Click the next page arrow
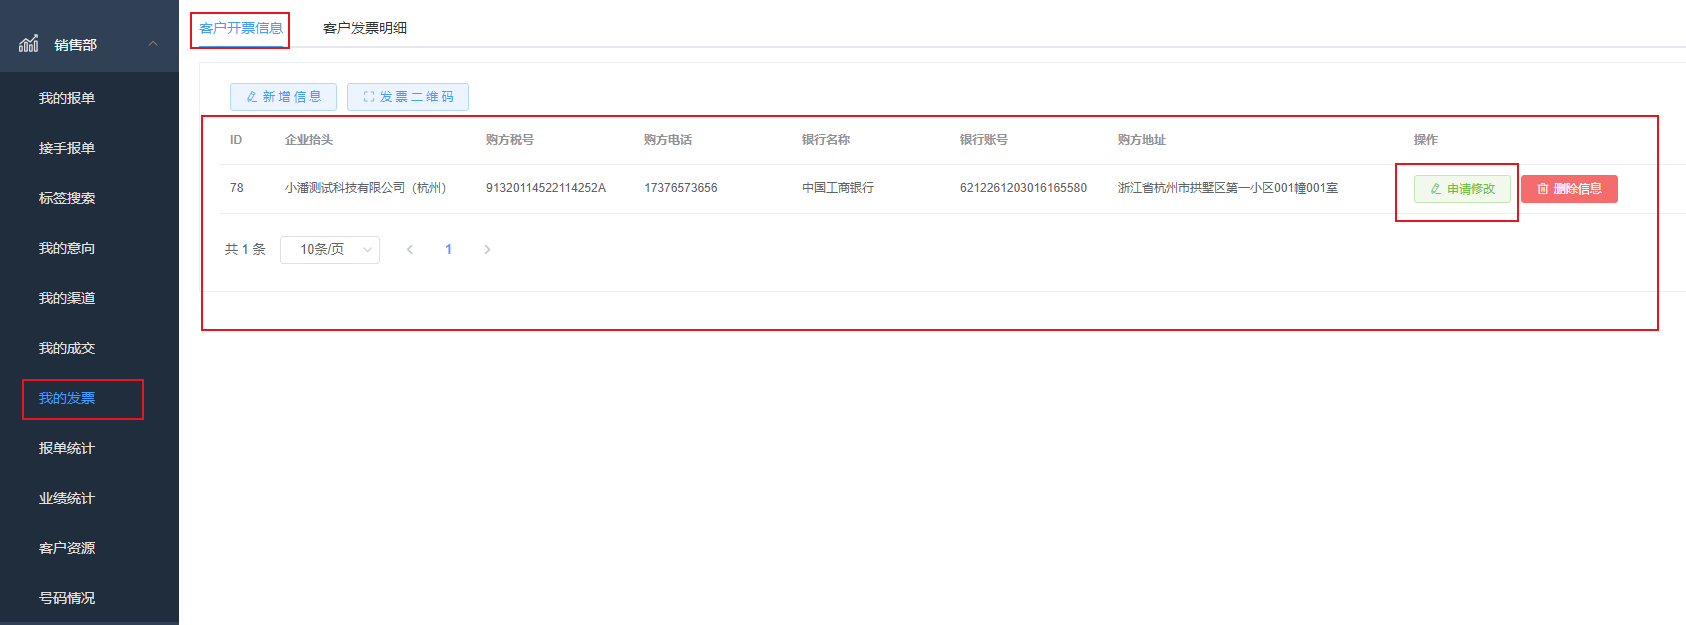Image resolution: width=1686 pixels, height=625 pixels. (487, 250)
